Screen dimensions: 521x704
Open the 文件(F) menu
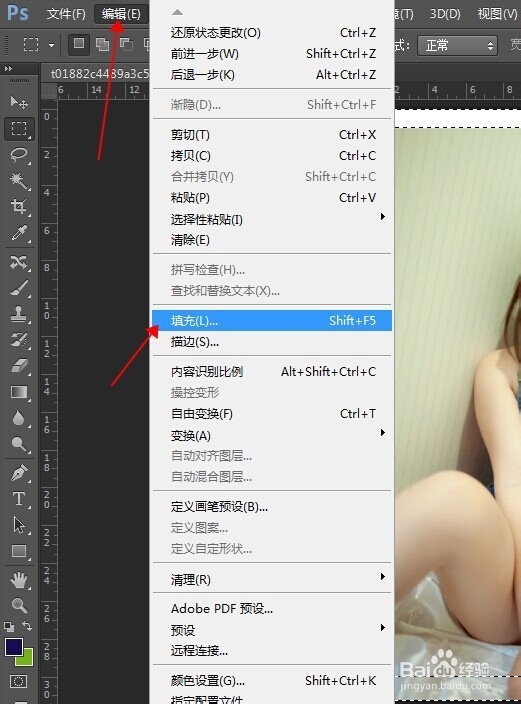tap(66, 14)
